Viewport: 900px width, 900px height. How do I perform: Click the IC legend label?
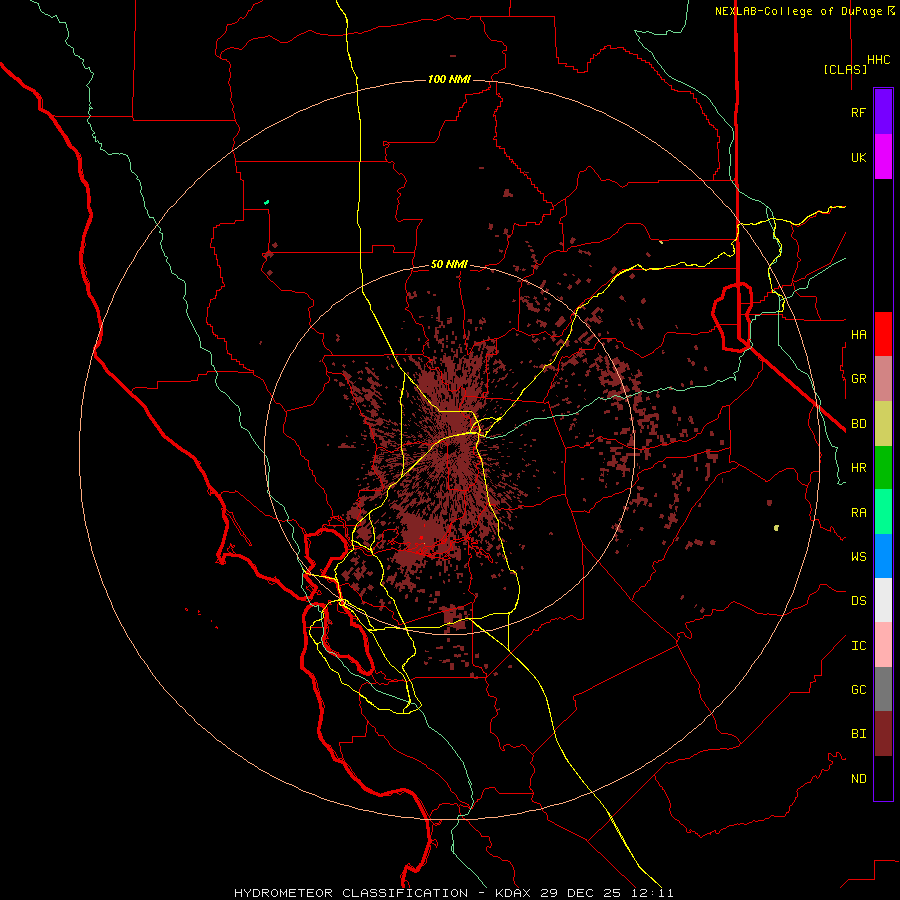858,646
